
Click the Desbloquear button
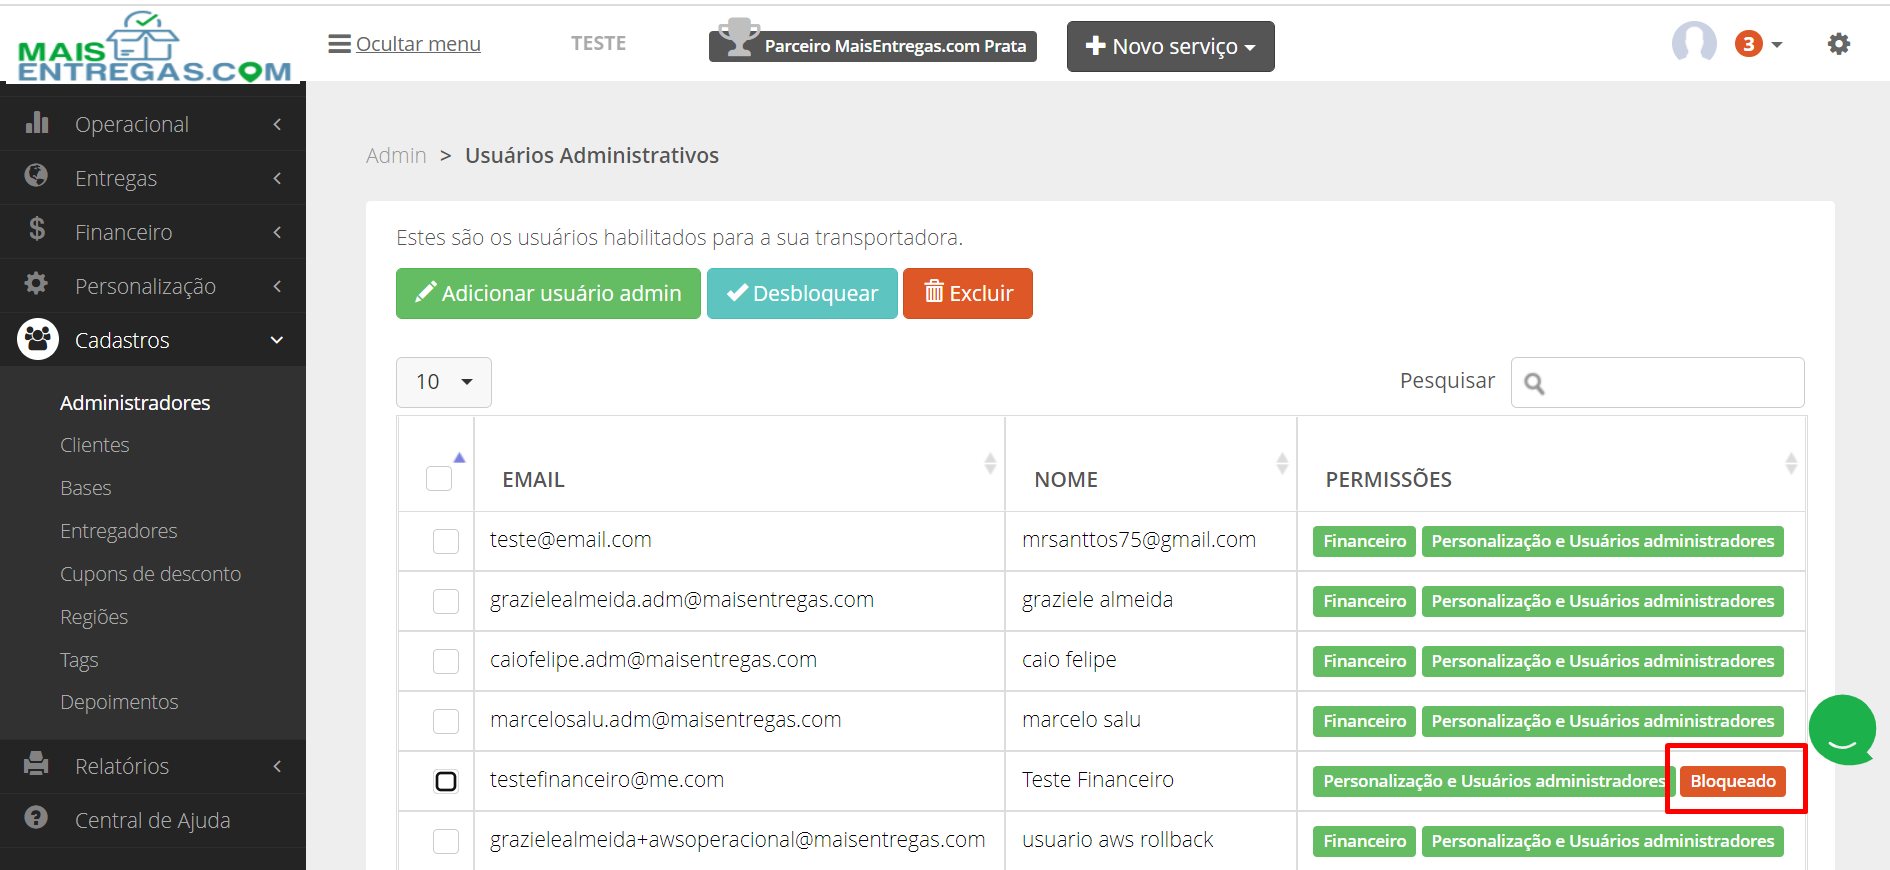802,293
